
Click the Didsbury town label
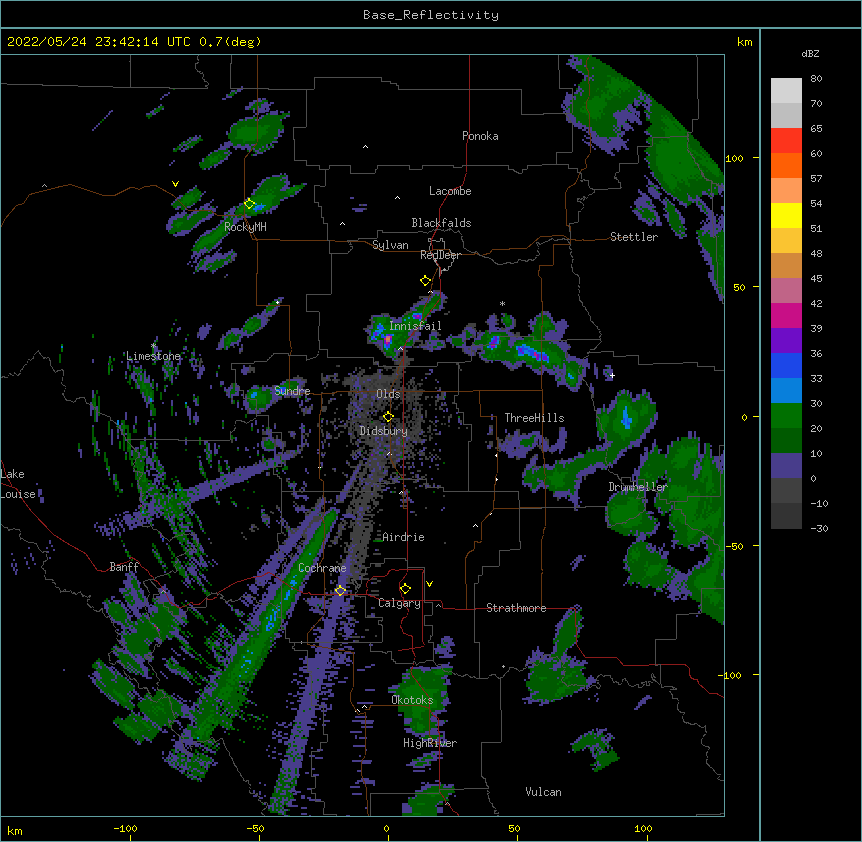[x=384, y=431]
